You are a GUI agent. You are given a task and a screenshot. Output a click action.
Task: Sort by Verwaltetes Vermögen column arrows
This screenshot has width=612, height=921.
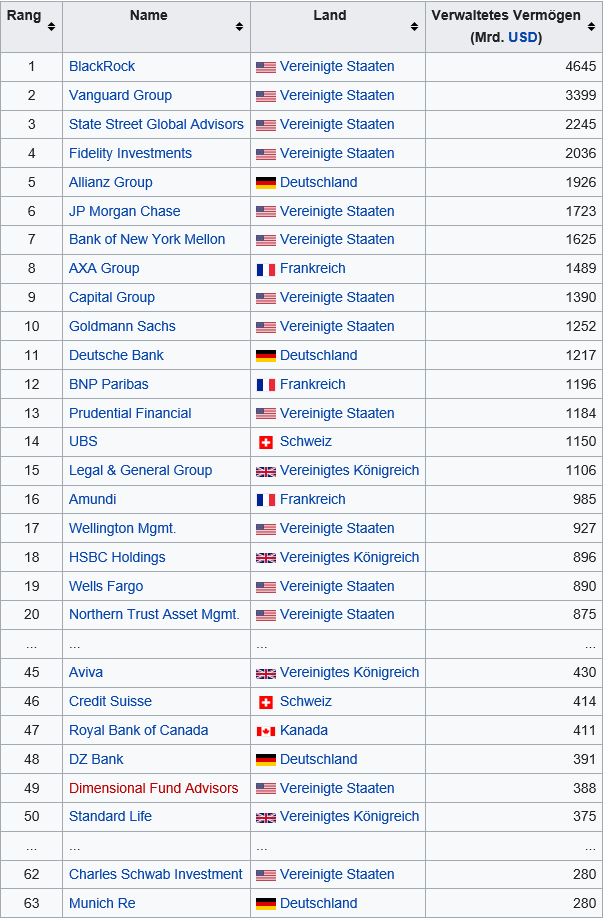pyautogui.click(x=591, y=26)
